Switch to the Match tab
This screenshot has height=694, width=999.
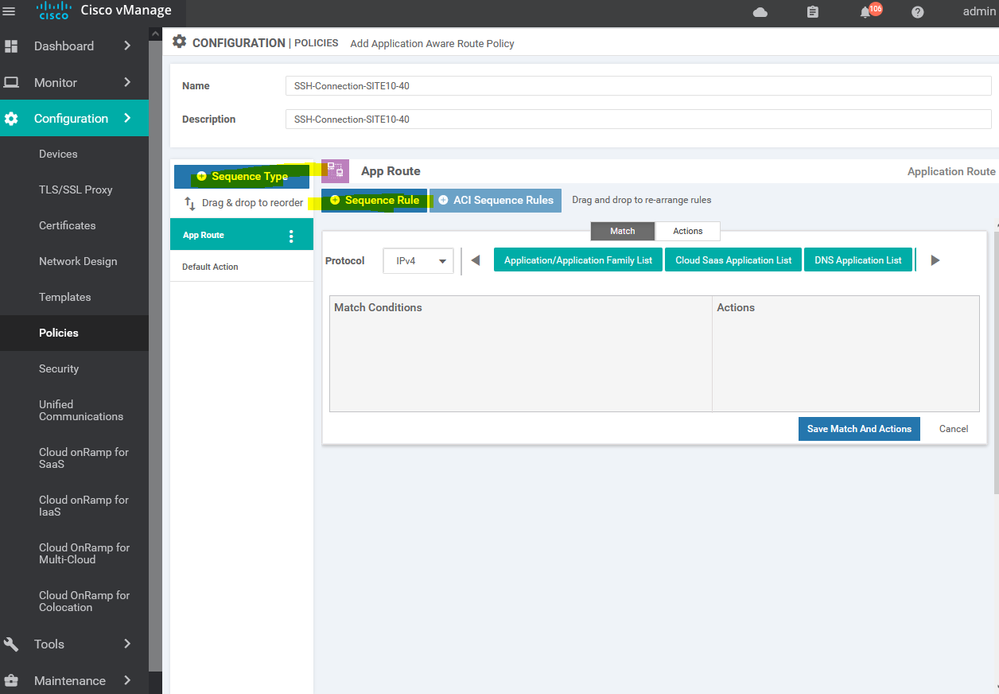click(x=622, y=231)
